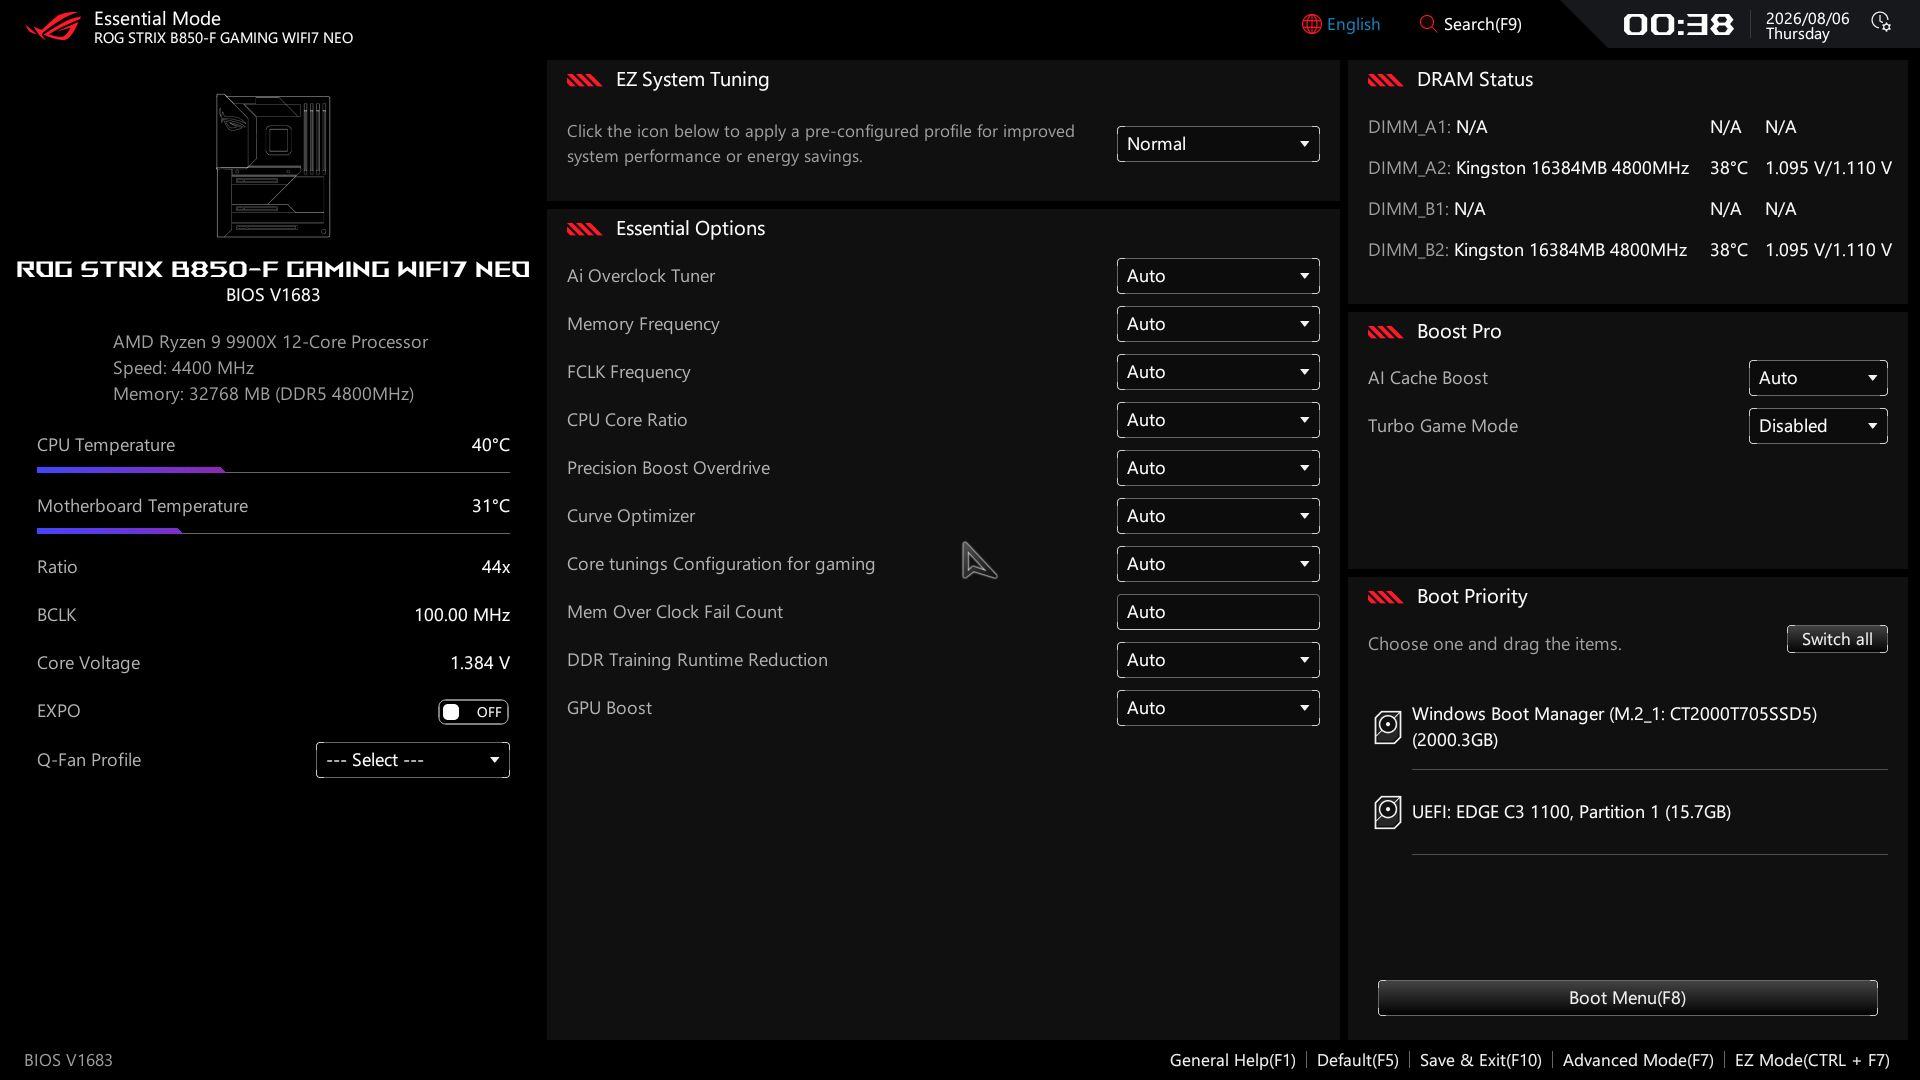The height and width of the screenshot is (1080, 1920).
Task: Select Windows Boot Manager boot entry text
Action: [1614, 727]
